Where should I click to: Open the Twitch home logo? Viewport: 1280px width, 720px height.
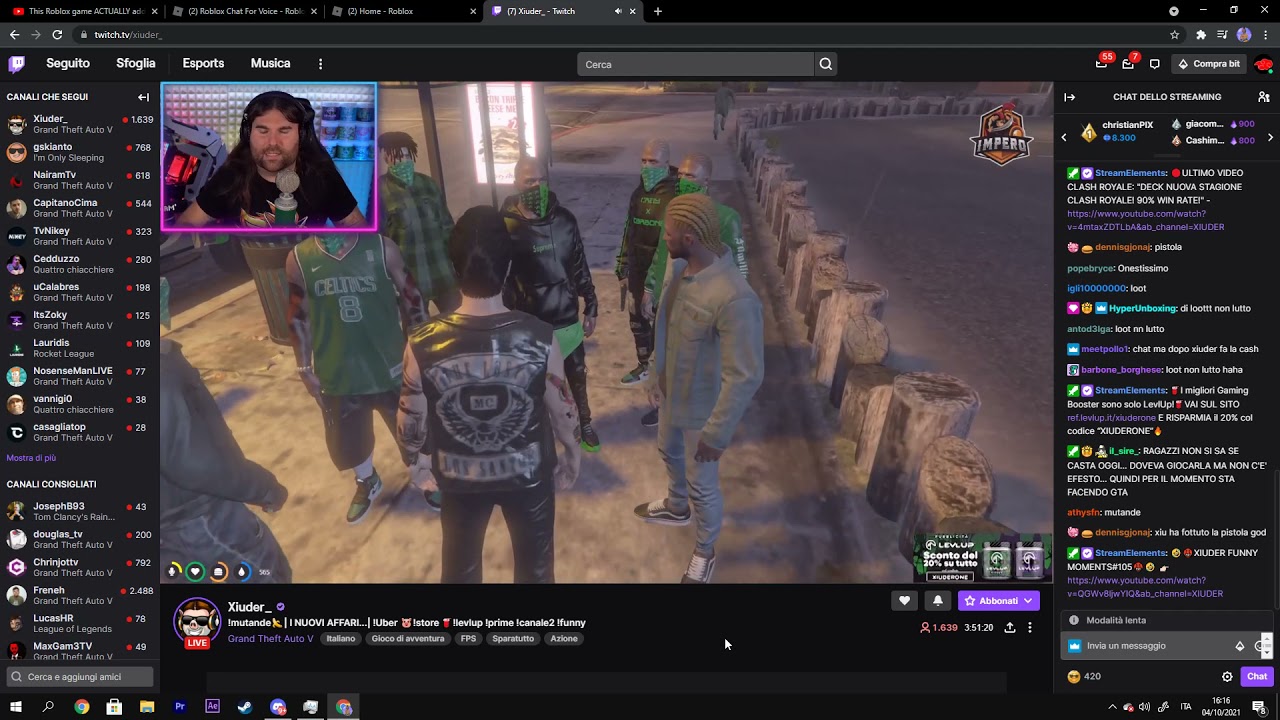[x=16, y=64]
